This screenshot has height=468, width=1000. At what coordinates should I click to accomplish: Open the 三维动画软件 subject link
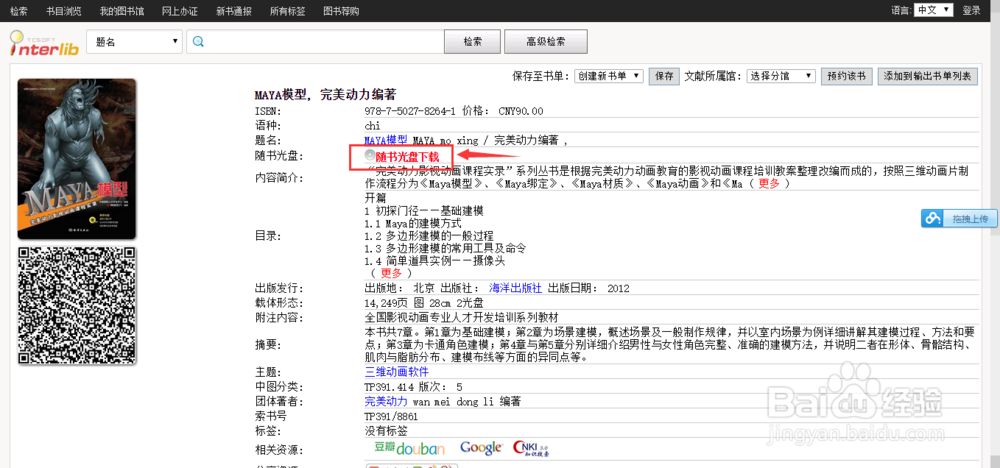click(397, 372)
